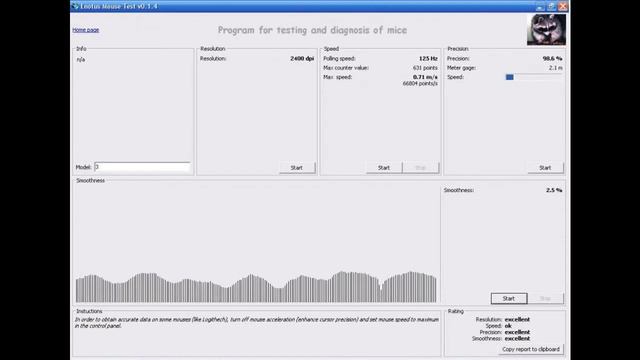Screen dimensions: 640x360
Task: Click the 2.1 m meter gage value
Action: pyautogui.click(x=556, y=68)
